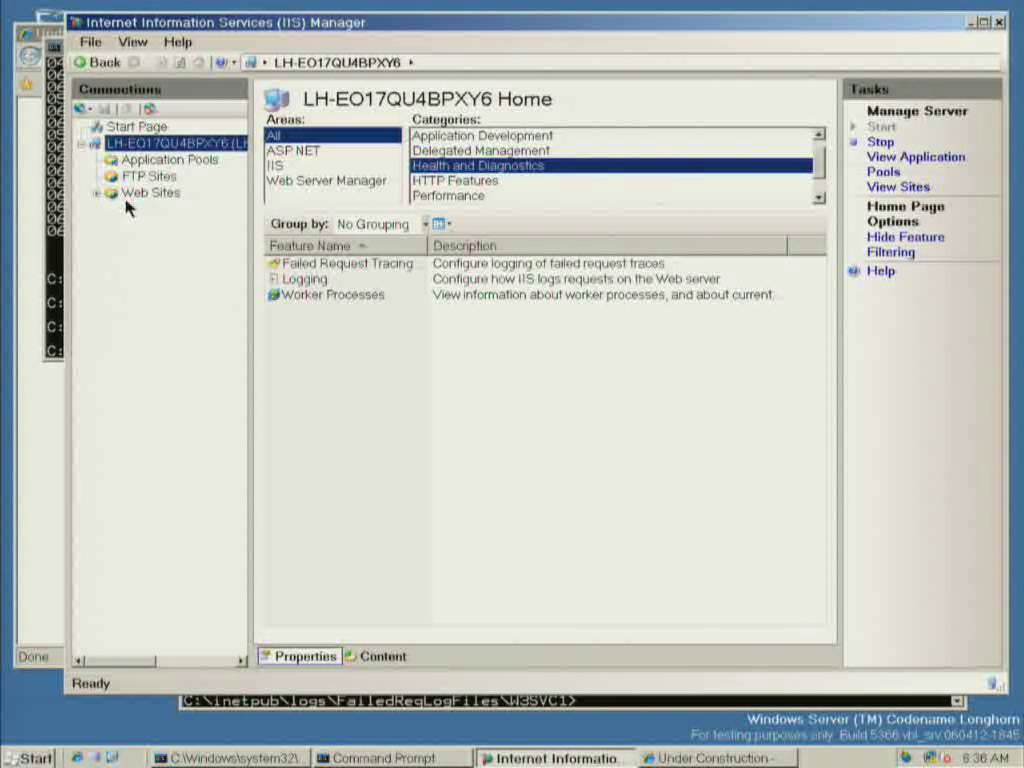Click the Help icon in the toolbar

point(220,62)
